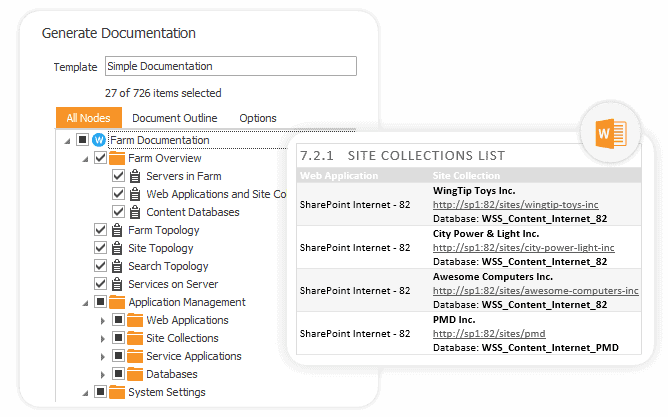Click the Service Applications folder icon

pyautogui.click(x=135, y=356)
